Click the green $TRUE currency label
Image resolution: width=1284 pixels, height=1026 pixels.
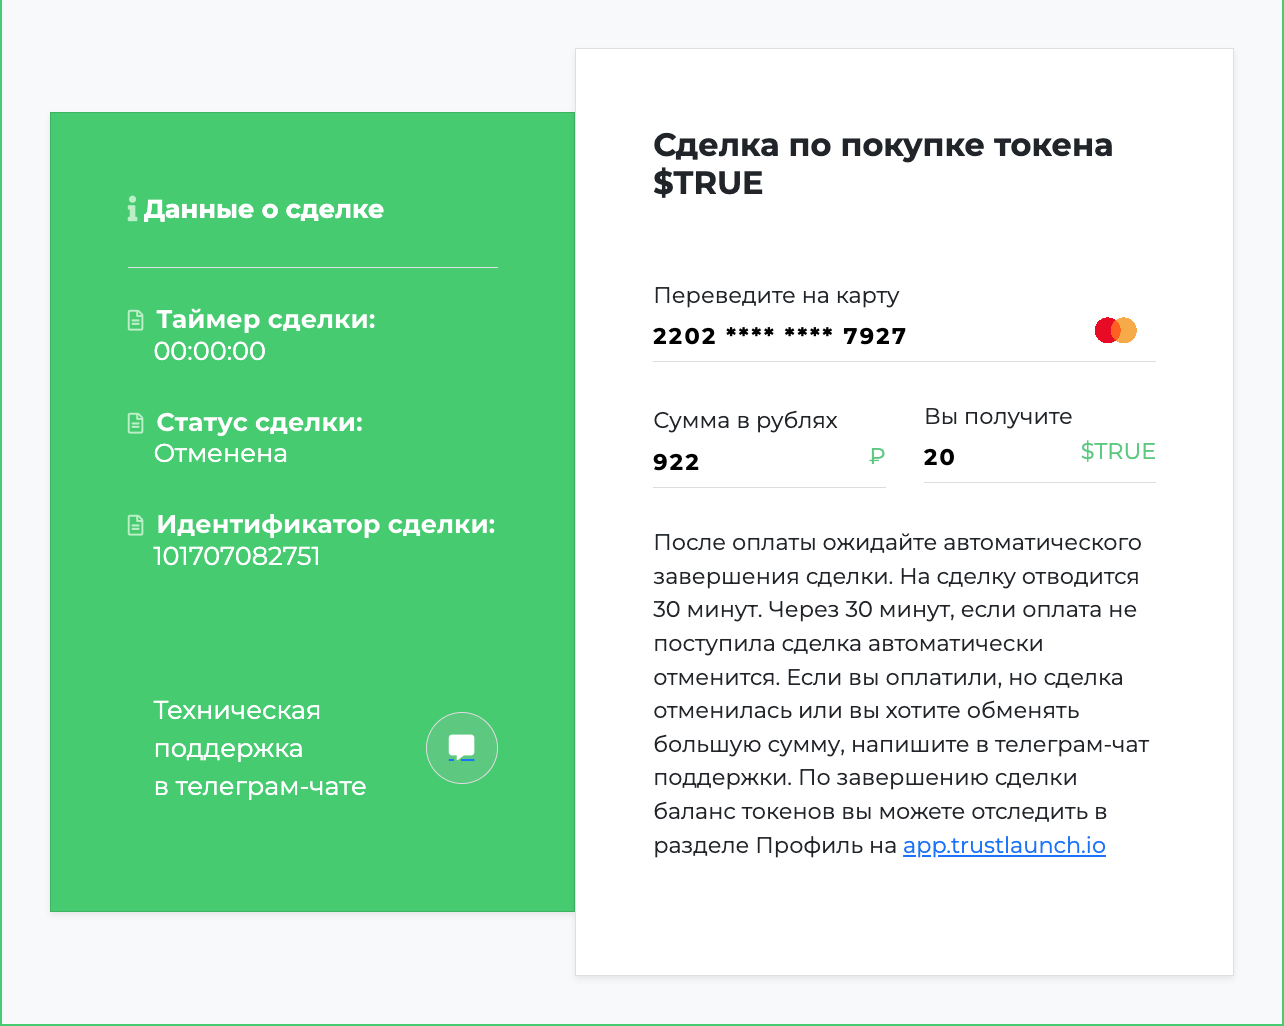pyautogui.click(x=1118, y=451)
